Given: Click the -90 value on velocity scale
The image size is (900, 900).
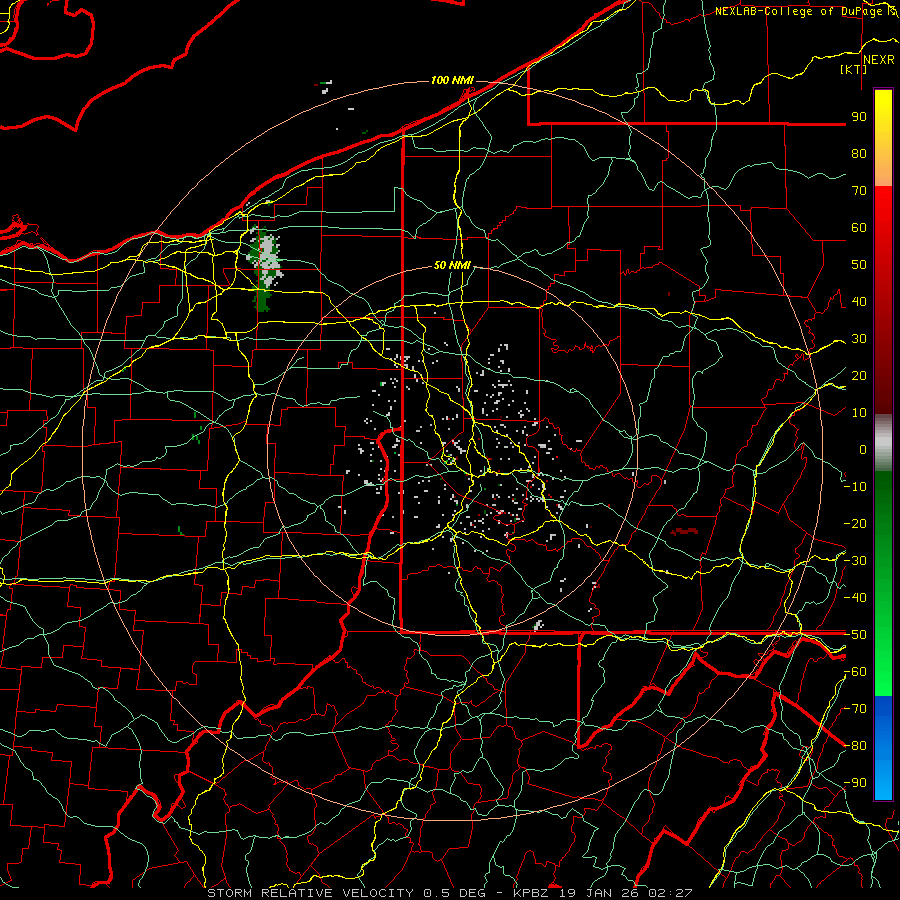Looking at the screenshot, I should point(855,783).
